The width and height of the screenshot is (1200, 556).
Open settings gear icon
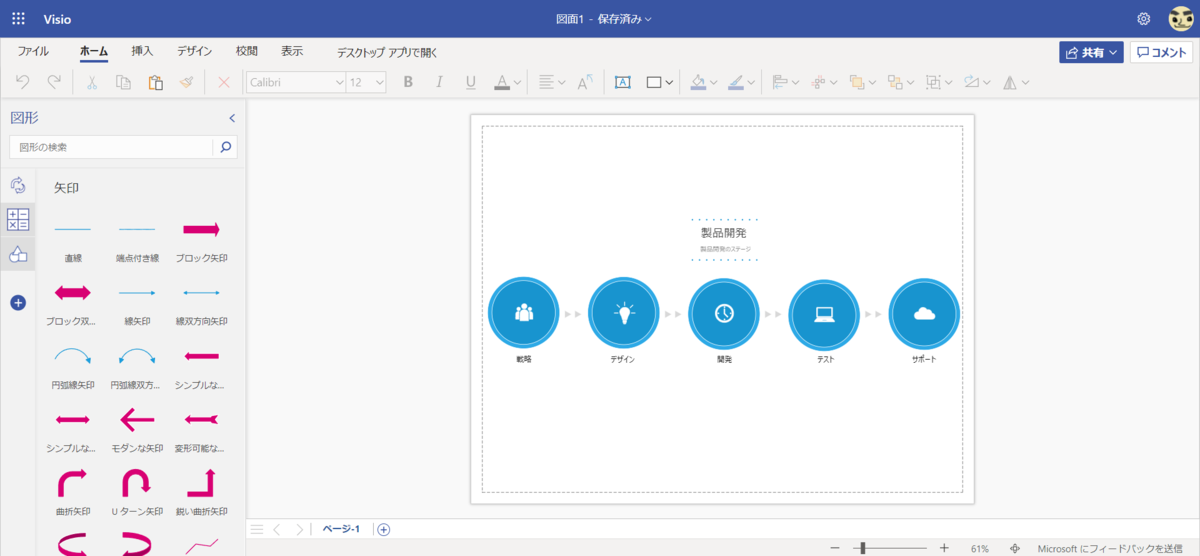pyautogui.click(x=1144, y=19)
